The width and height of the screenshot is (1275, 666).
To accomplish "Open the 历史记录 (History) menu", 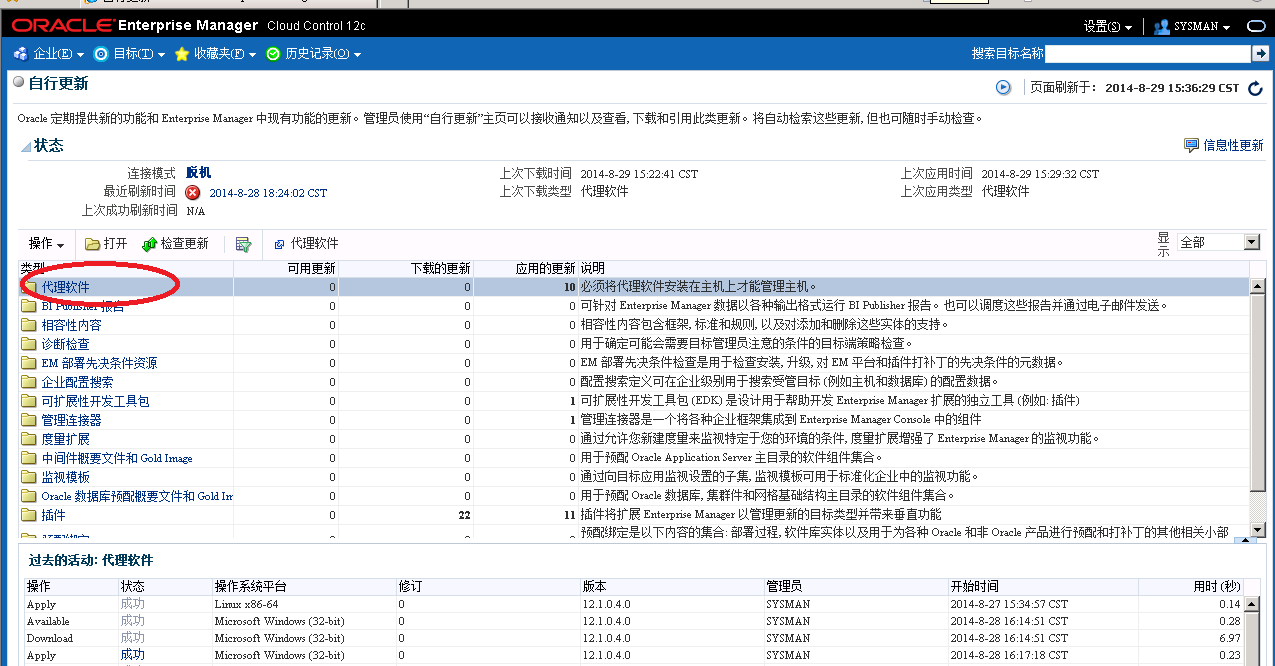I will click(313, 54).
